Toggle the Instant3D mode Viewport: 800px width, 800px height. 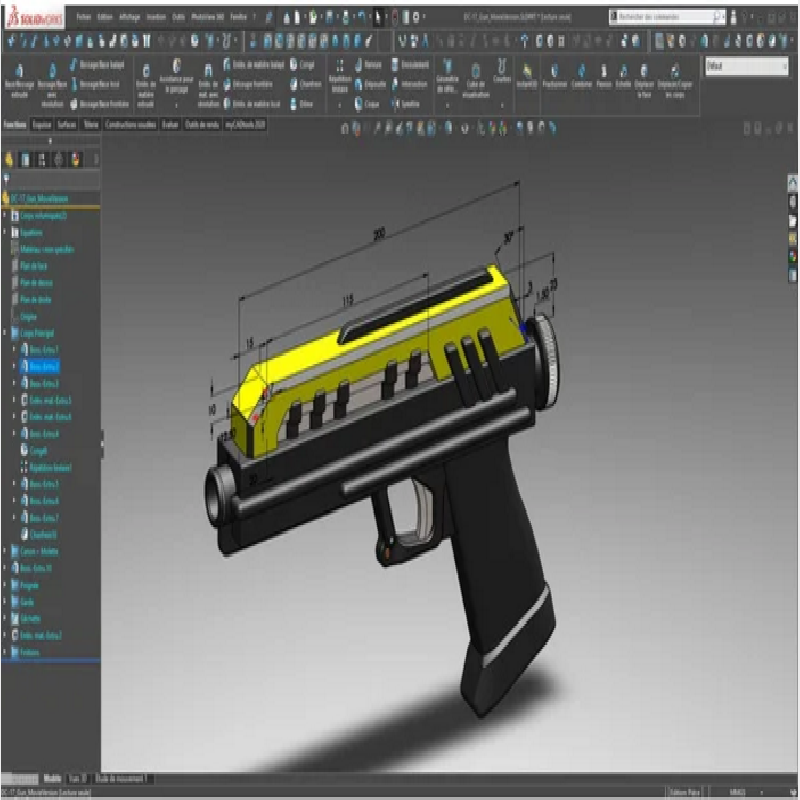(x=527, y=76)
